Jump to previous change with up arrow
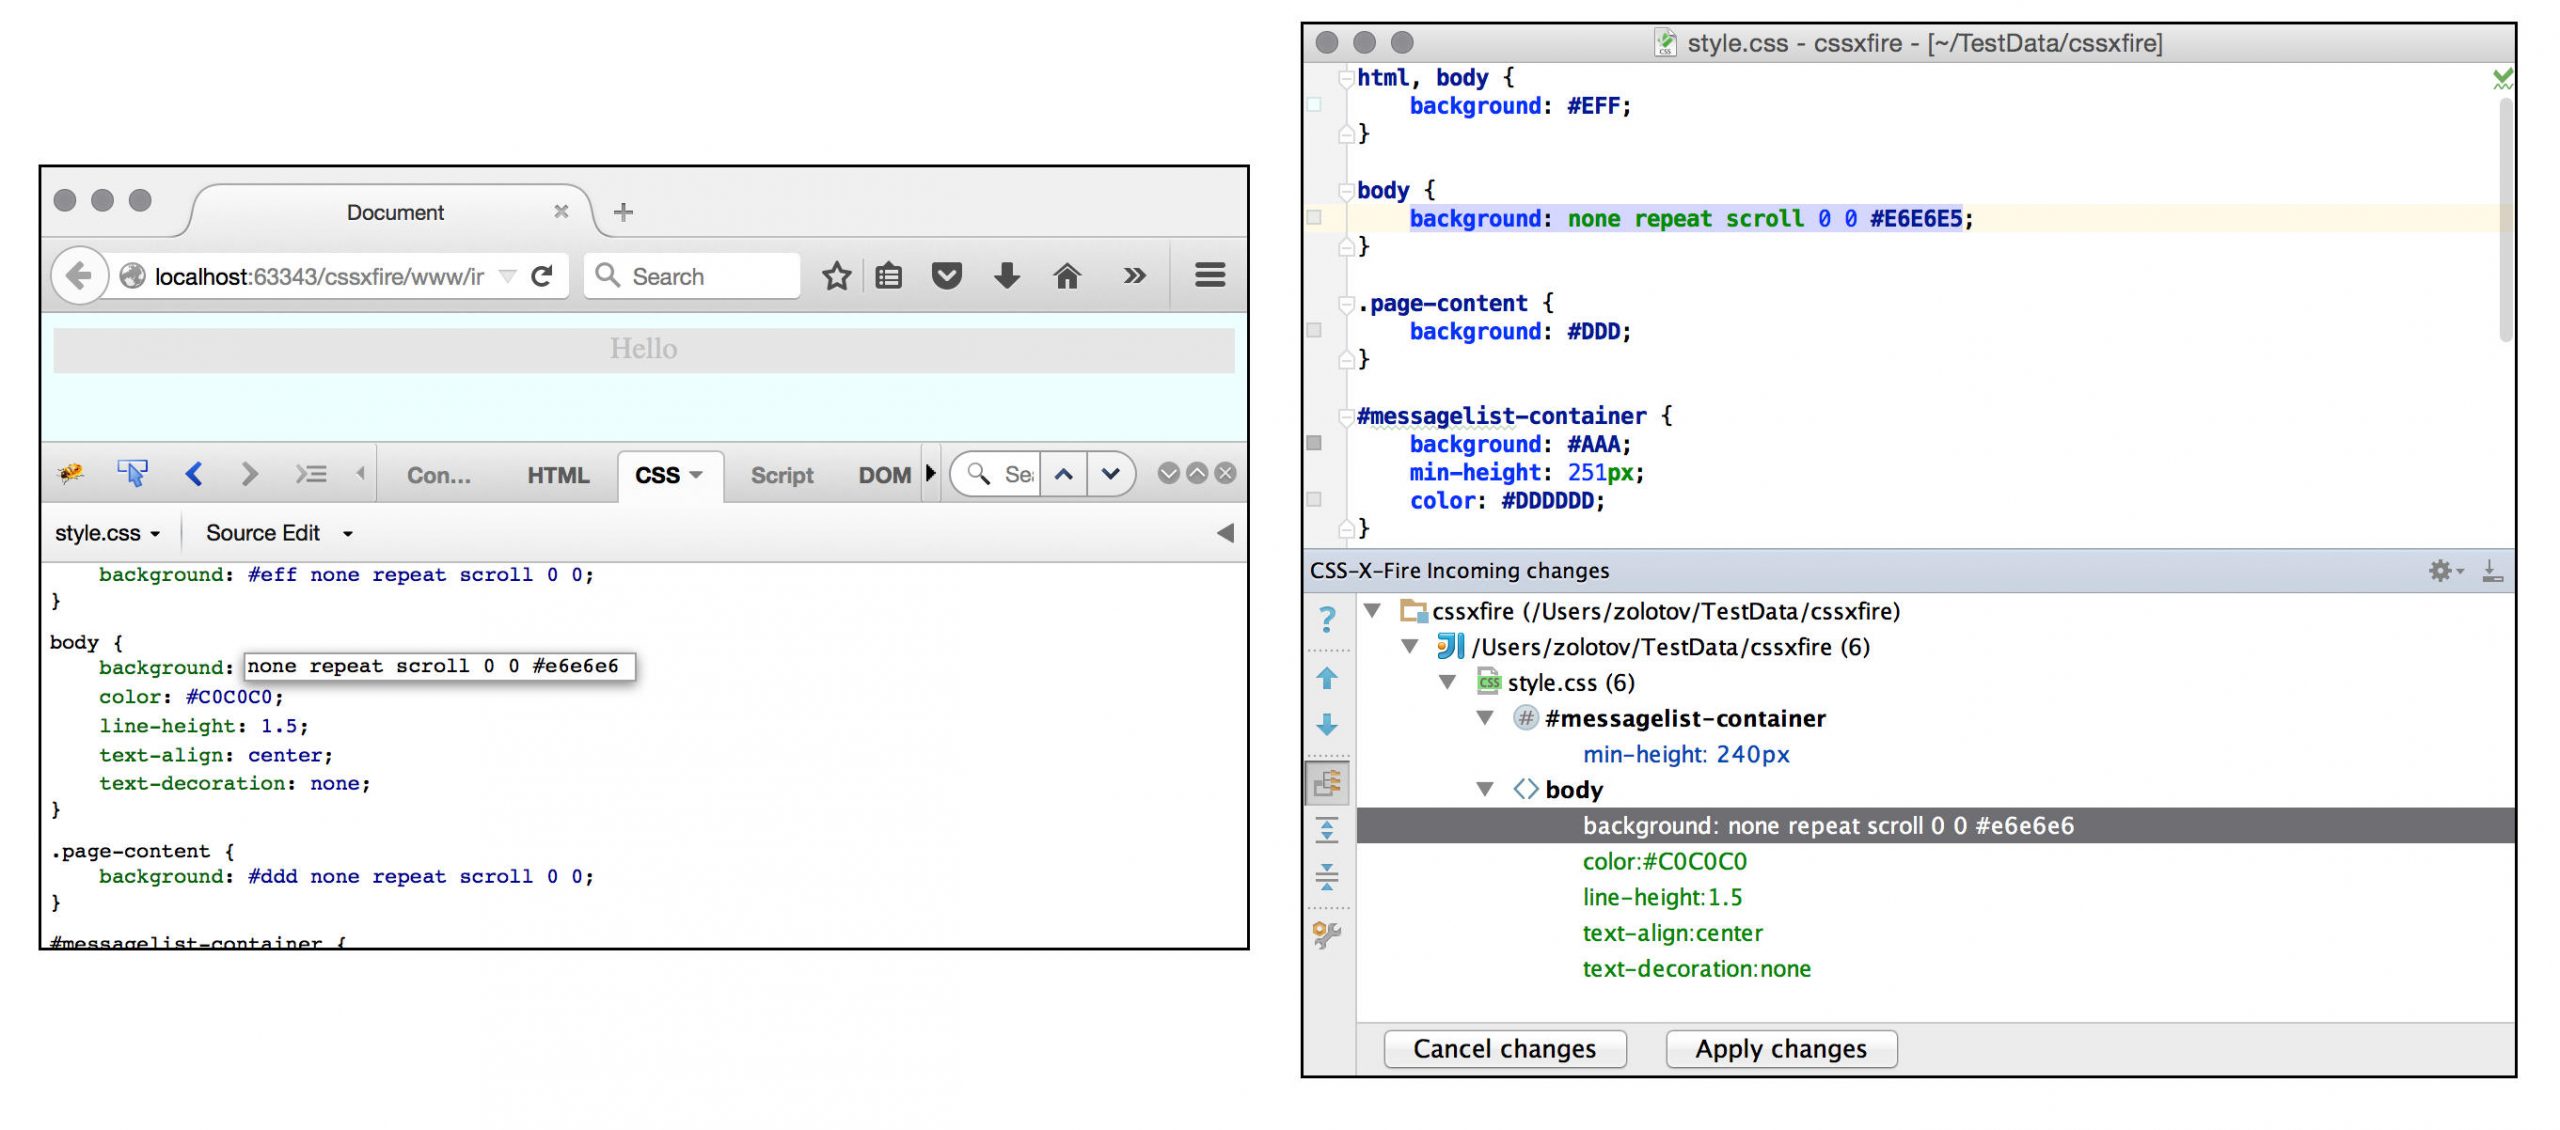The height and width of the screenshot is (1130, 2560). coord(1327,679)
